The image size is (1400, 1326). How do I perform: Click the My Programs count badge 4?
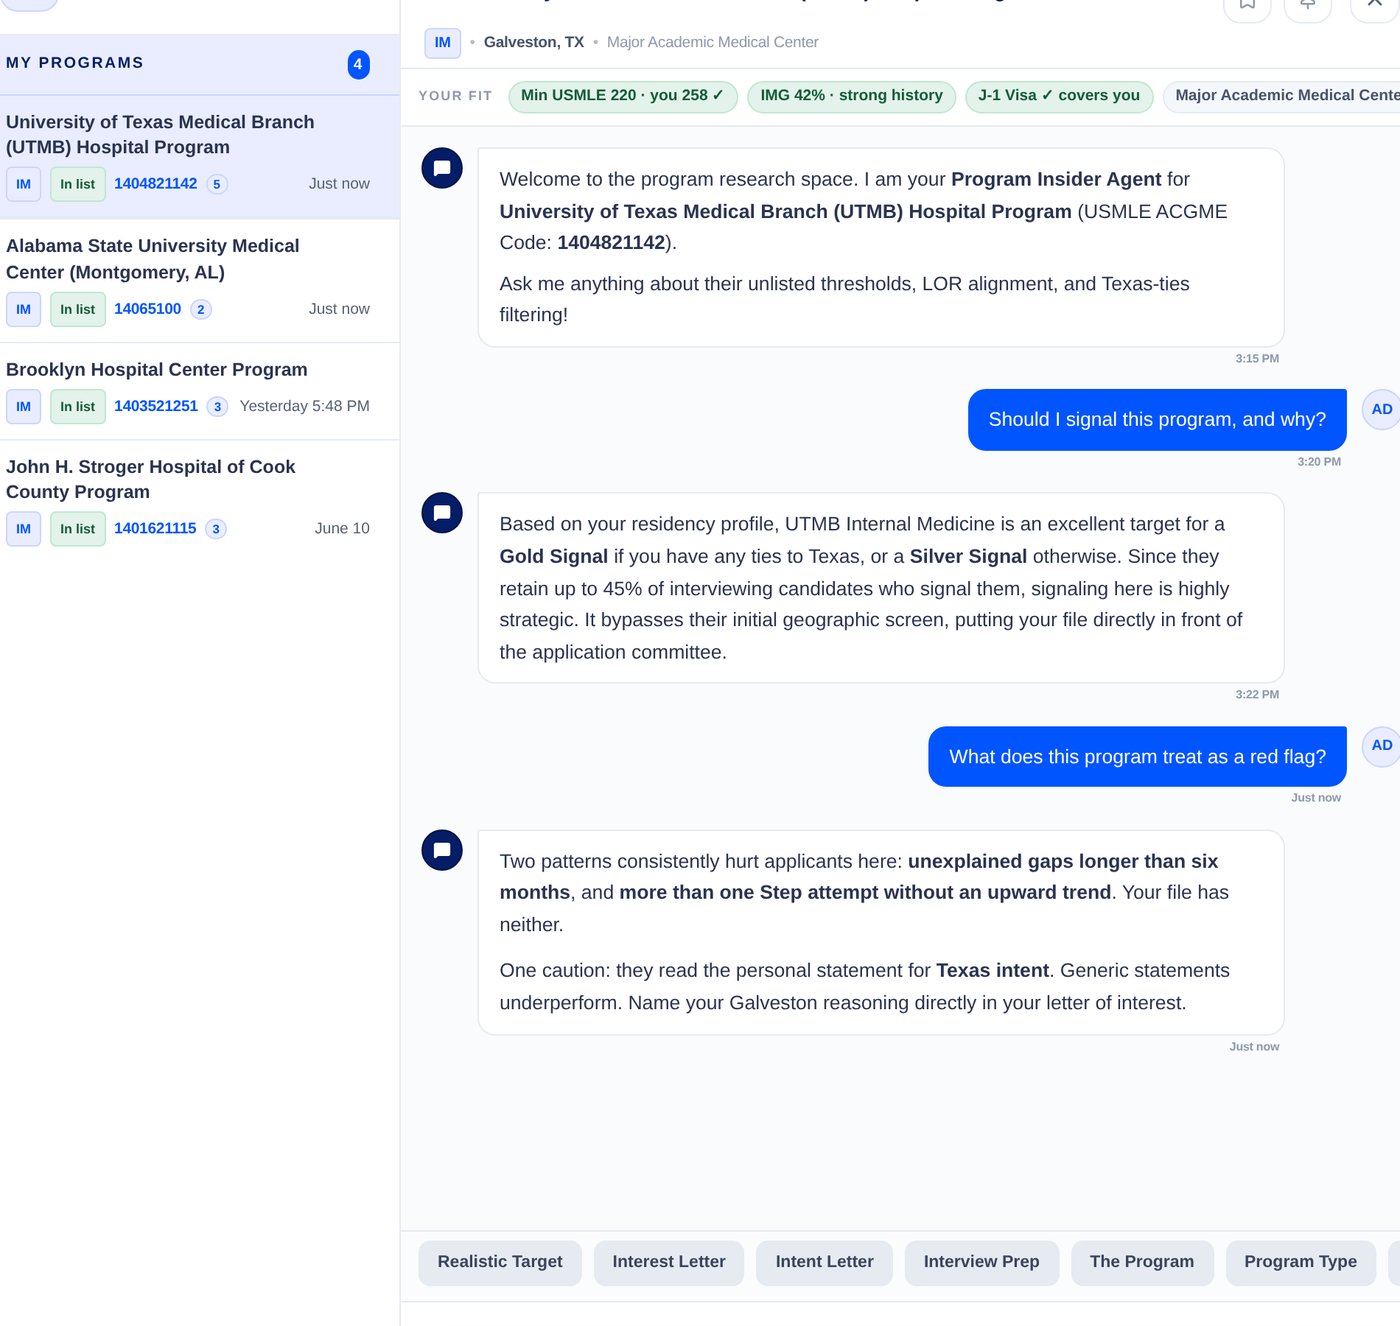(x=358, y=64)
